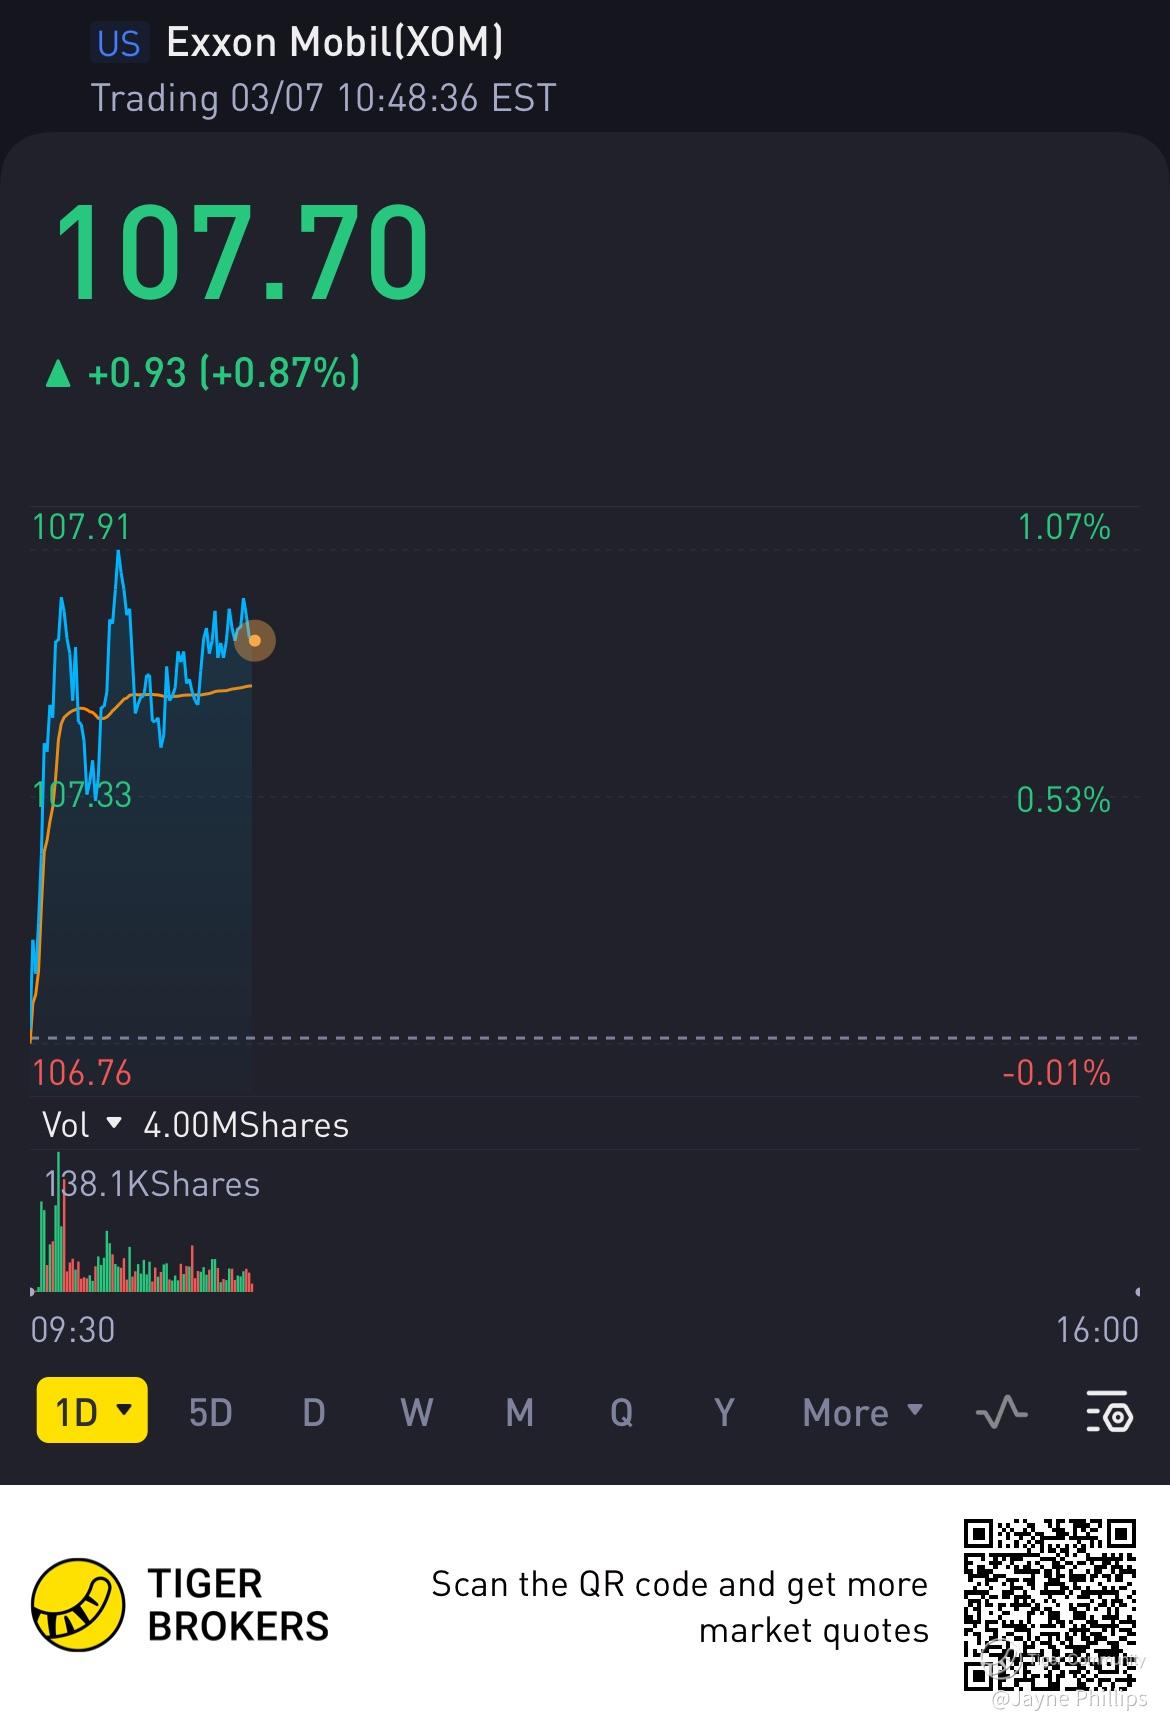Select the M monthly chart tab
The height and width of the screenshot is (1725, 1170).
(x=519, y=1412)
